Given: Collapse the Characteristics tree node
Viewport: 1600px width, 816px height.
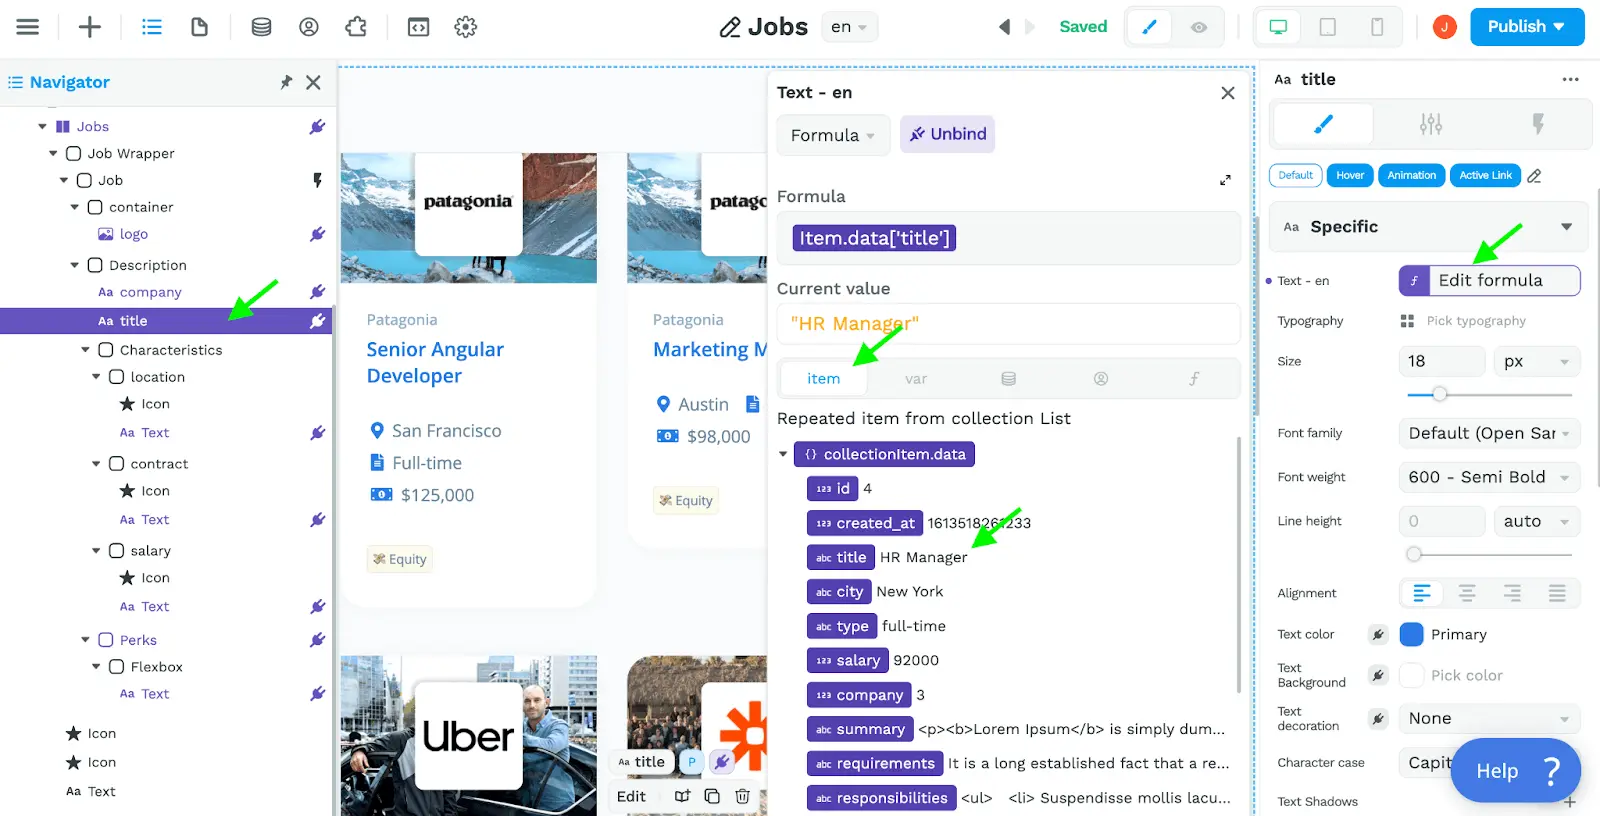Looking at the screenshot, I should (x=86, y=350).
